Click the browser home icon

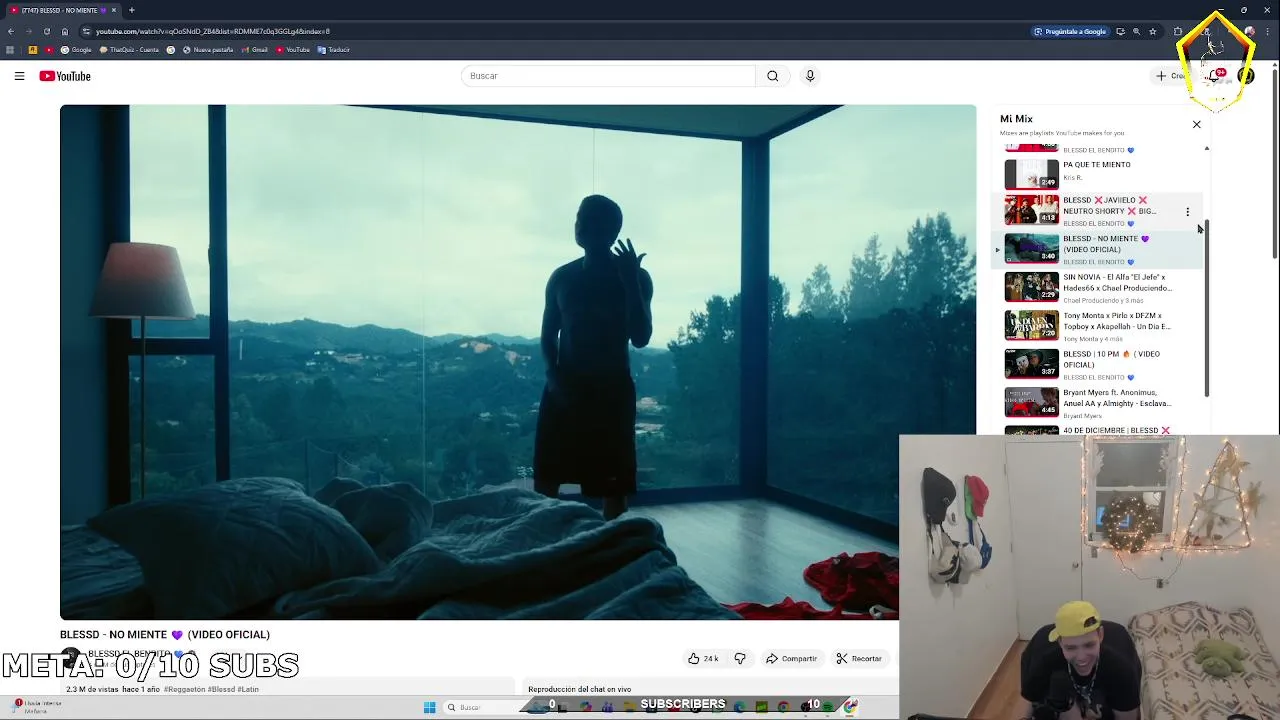[64, 31]
